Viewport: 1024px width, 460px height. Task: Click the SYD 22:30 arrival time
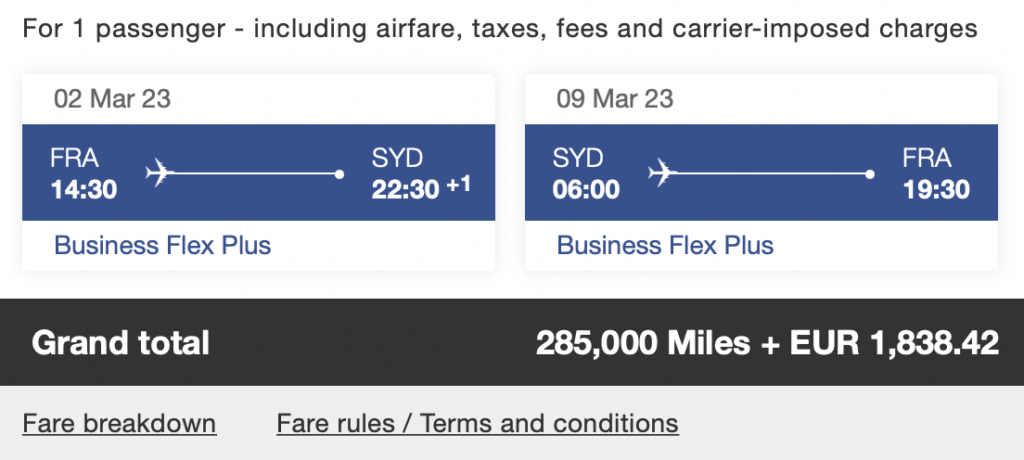coord(406,189)
